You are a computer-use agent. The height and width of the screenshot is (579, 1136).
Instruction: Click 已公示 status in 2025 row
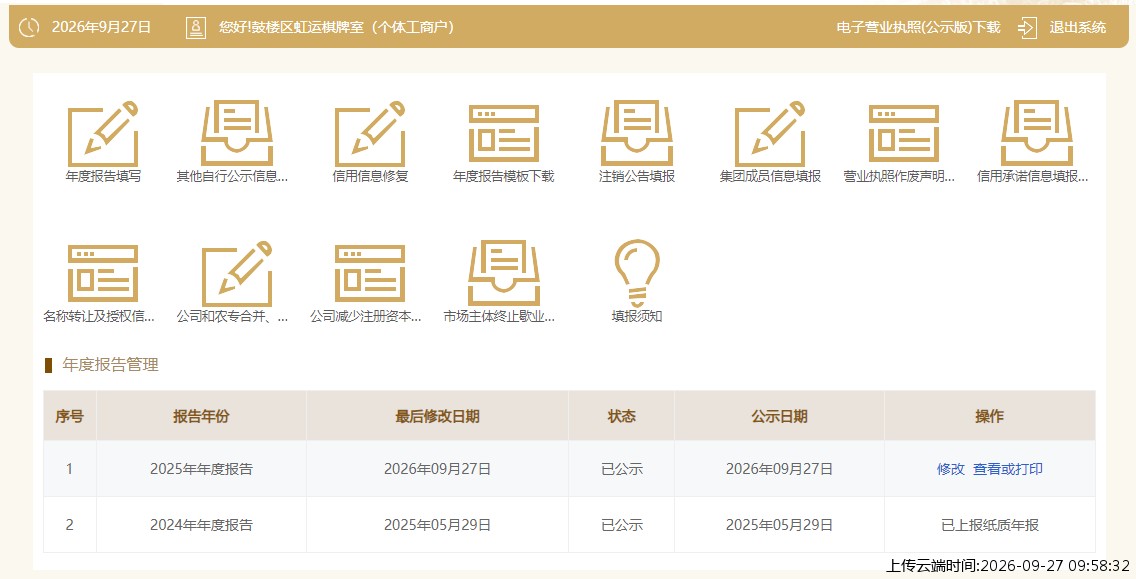click(622, 469)
